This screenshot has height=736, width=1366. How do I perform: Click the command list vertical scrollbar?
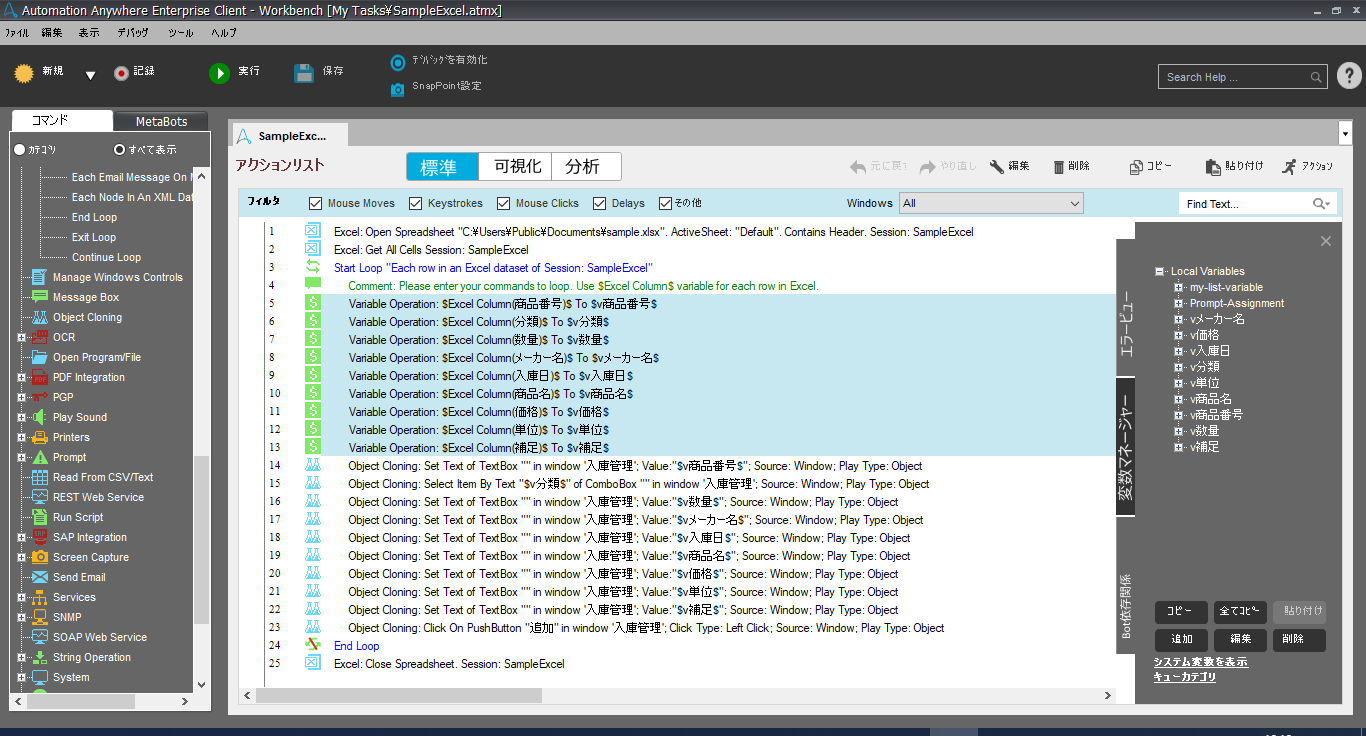201,540
